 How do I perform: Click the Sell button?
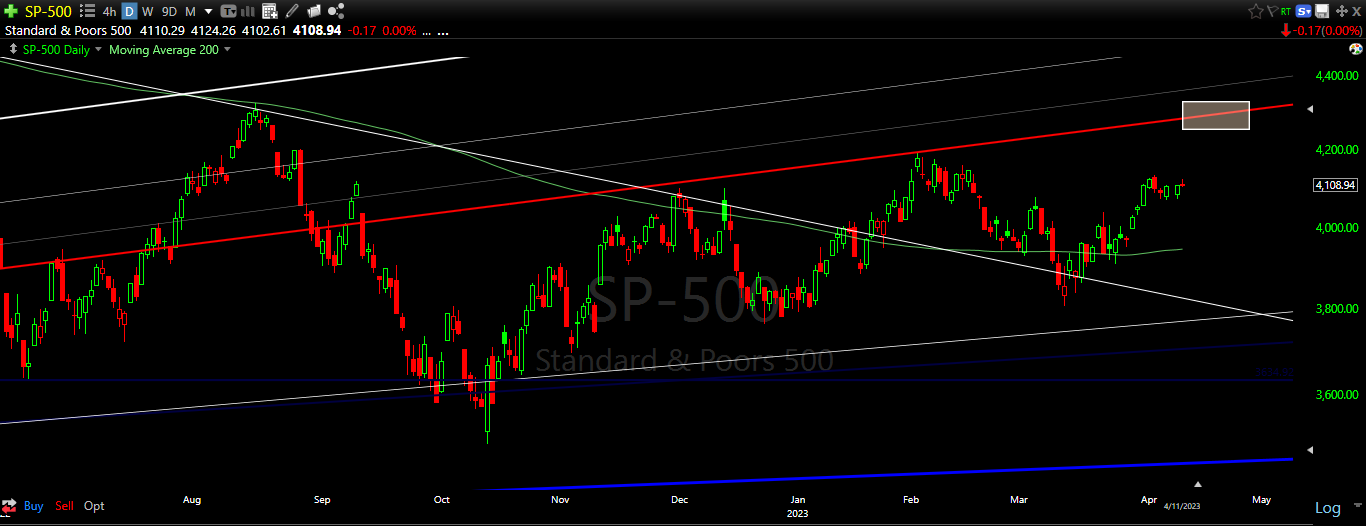64,506
